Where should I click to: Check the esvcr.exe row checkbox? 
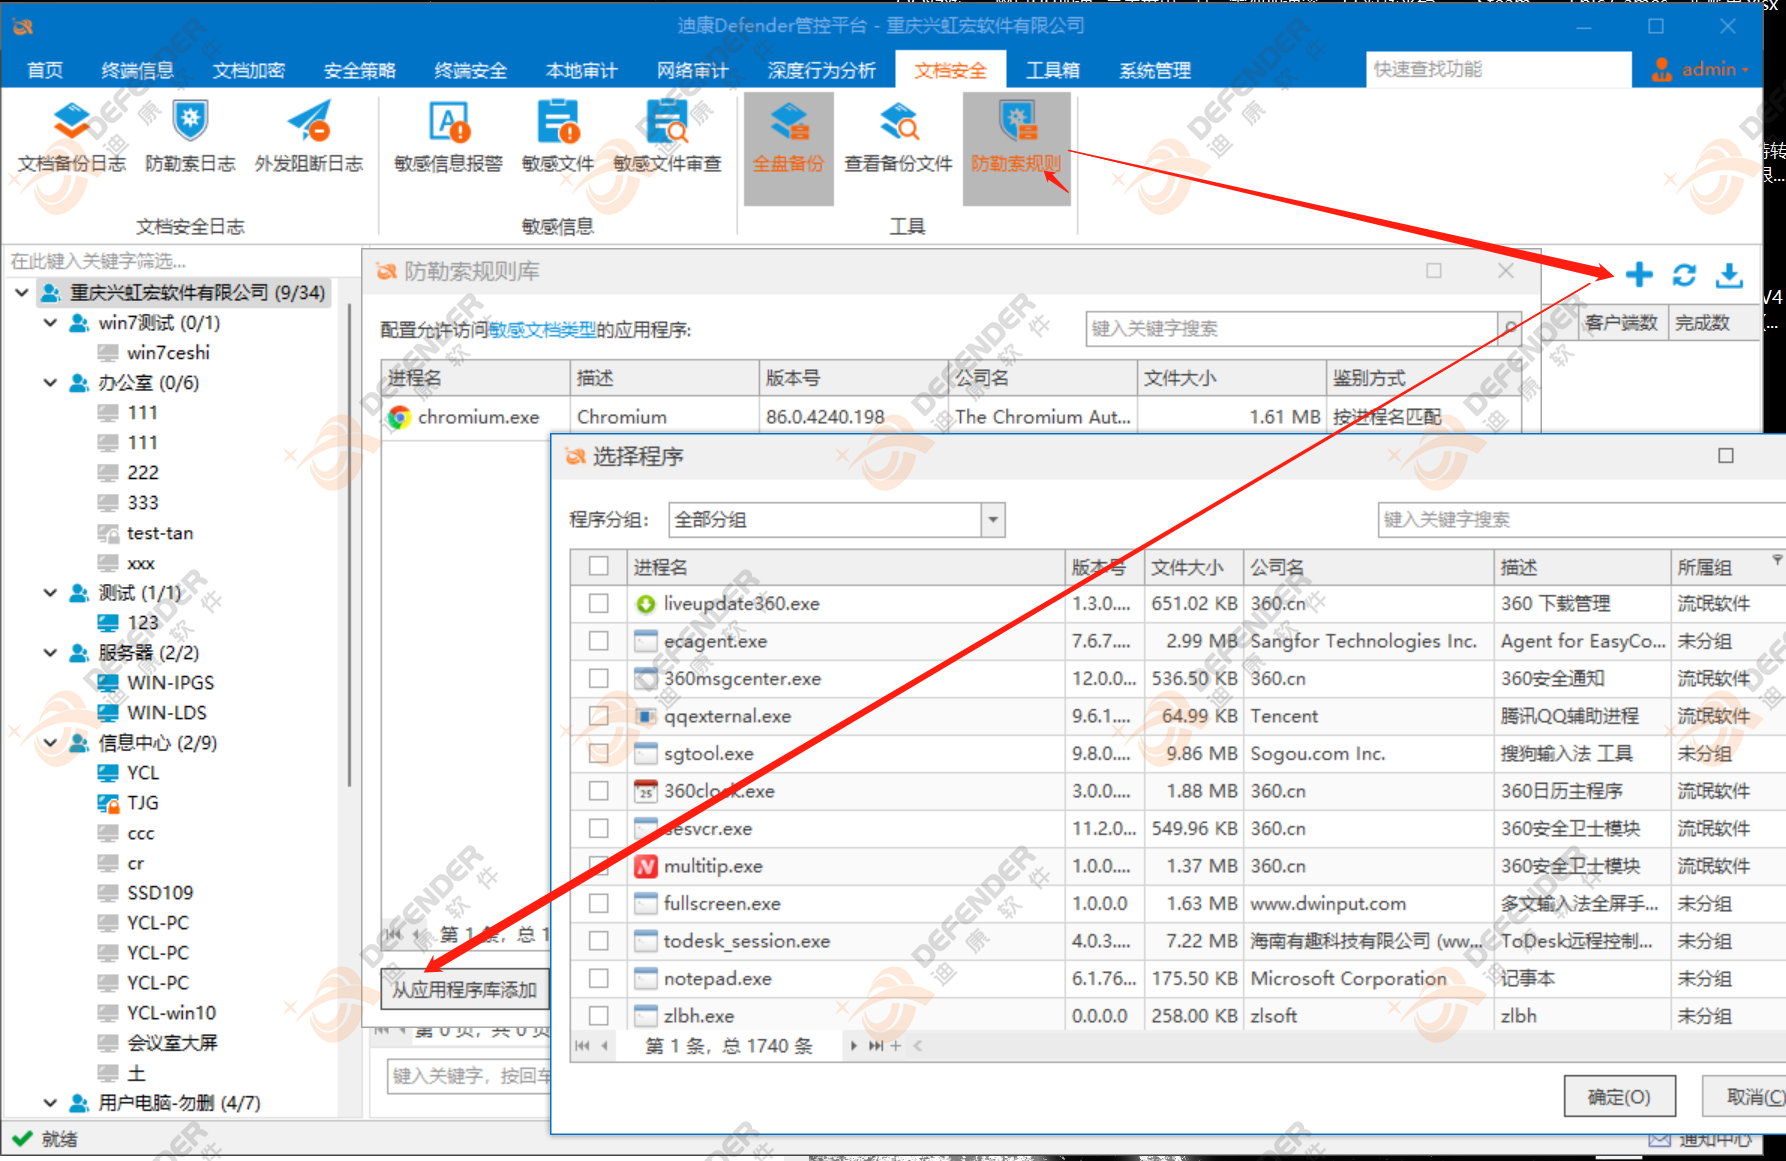(599, 829)
